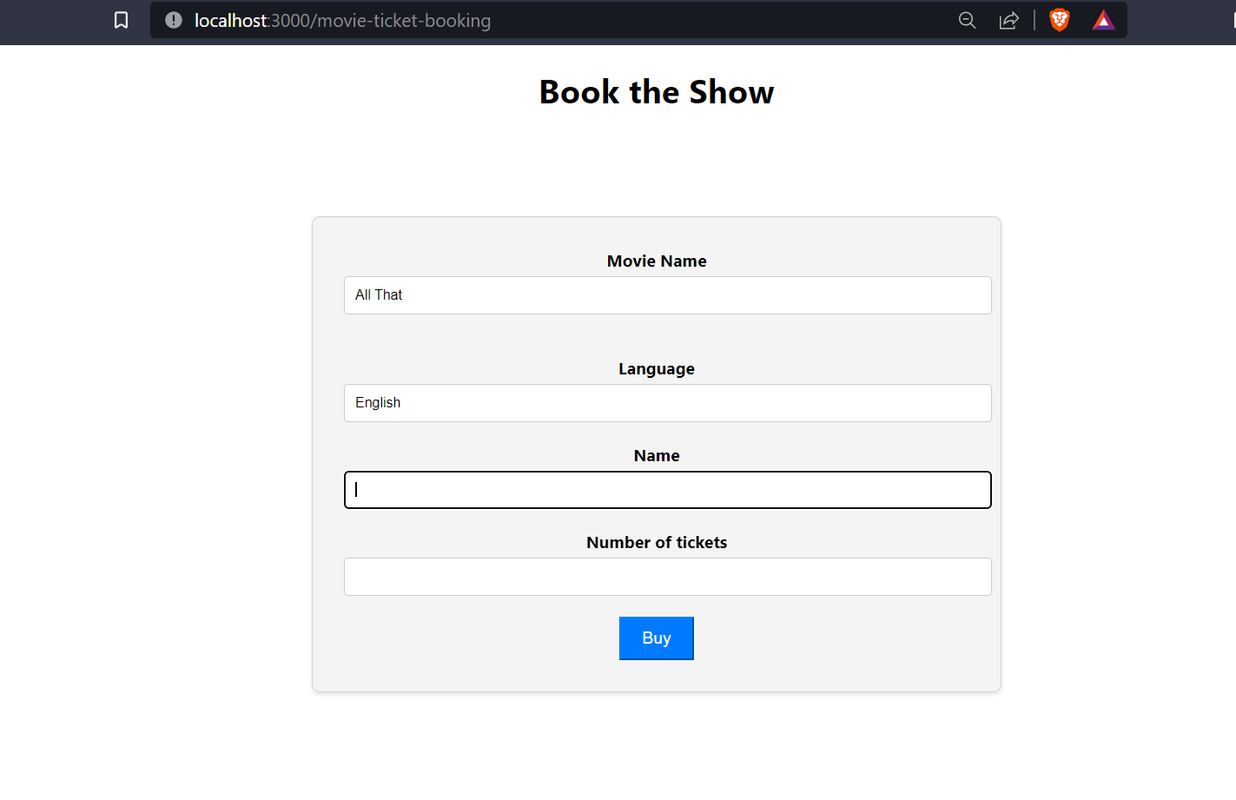
Task: Open Brave Shields lion icon
Action: [1059, 20]
